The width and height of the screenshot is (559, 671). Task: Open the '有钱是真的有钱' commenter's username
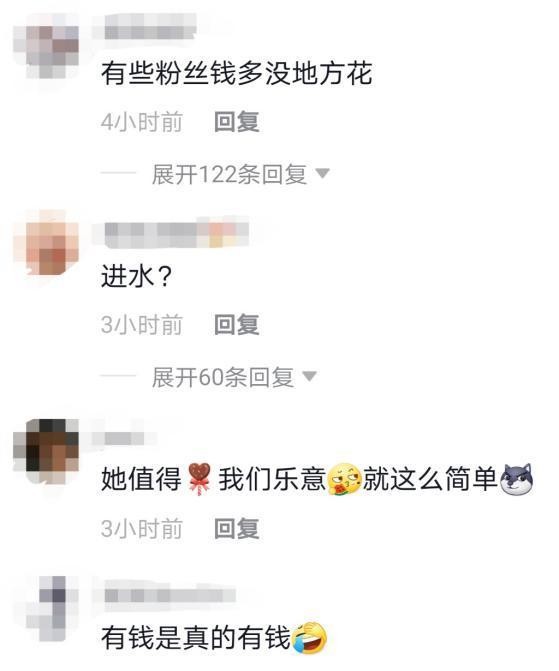[170, 595]
